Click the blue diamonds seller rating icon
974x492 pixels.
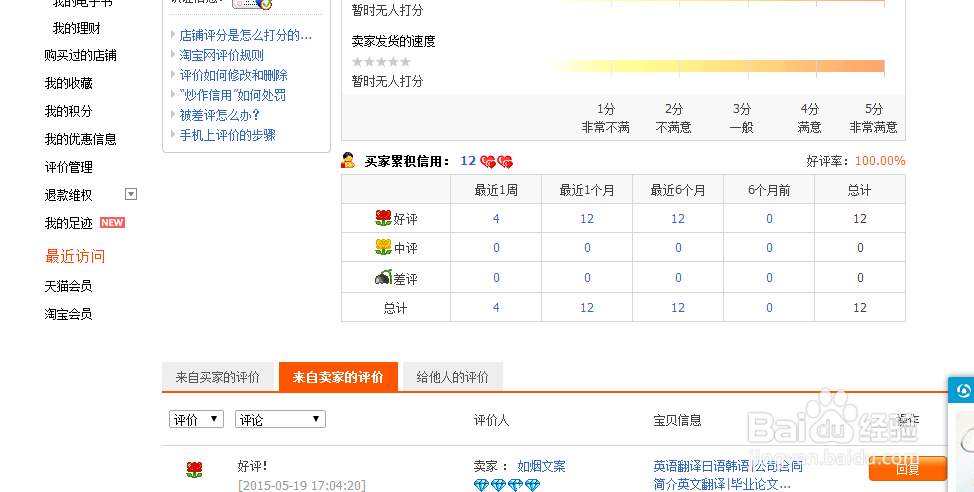(507, 485)
